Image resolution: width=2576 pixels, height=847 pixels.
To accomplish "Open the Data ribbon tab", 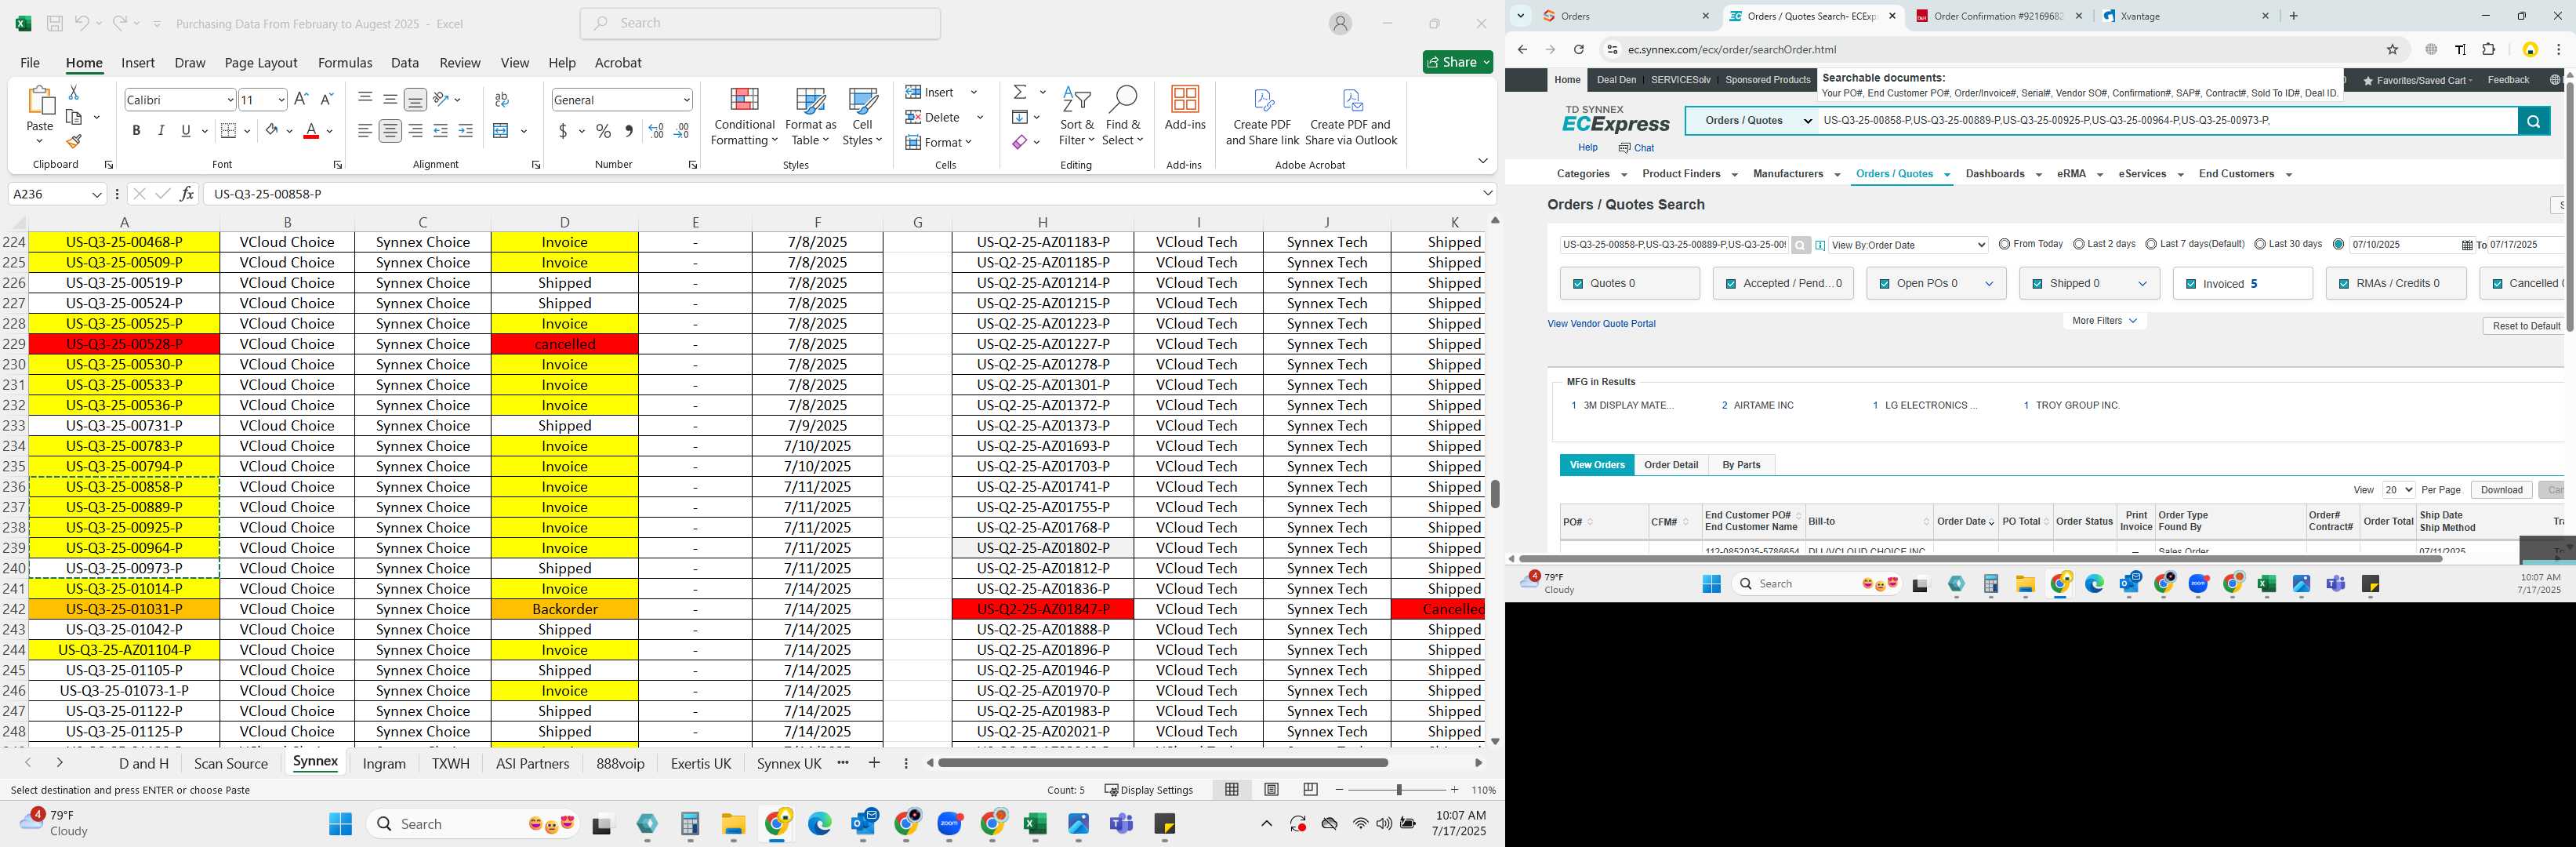I will pyautogui.click(x=405, y=63).
